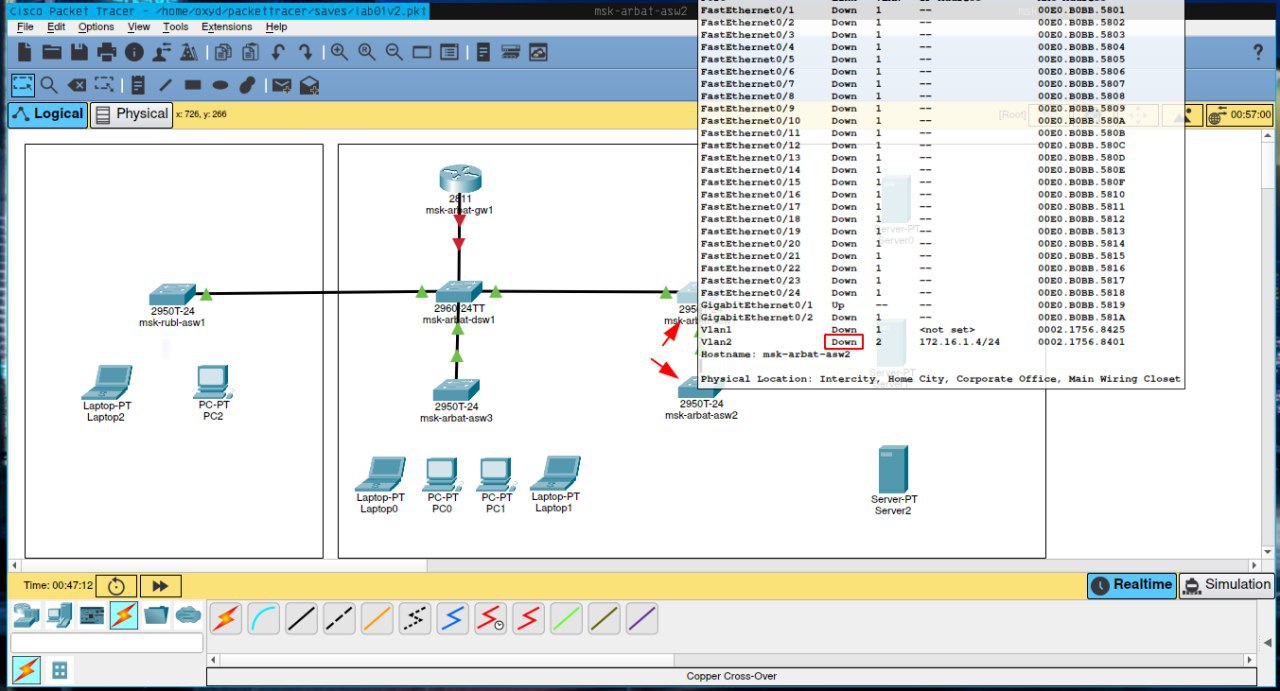Image resolution: width=1280 pixels, height=691 pixels.
Task: Select Server2 device
Action: point(892,468)
